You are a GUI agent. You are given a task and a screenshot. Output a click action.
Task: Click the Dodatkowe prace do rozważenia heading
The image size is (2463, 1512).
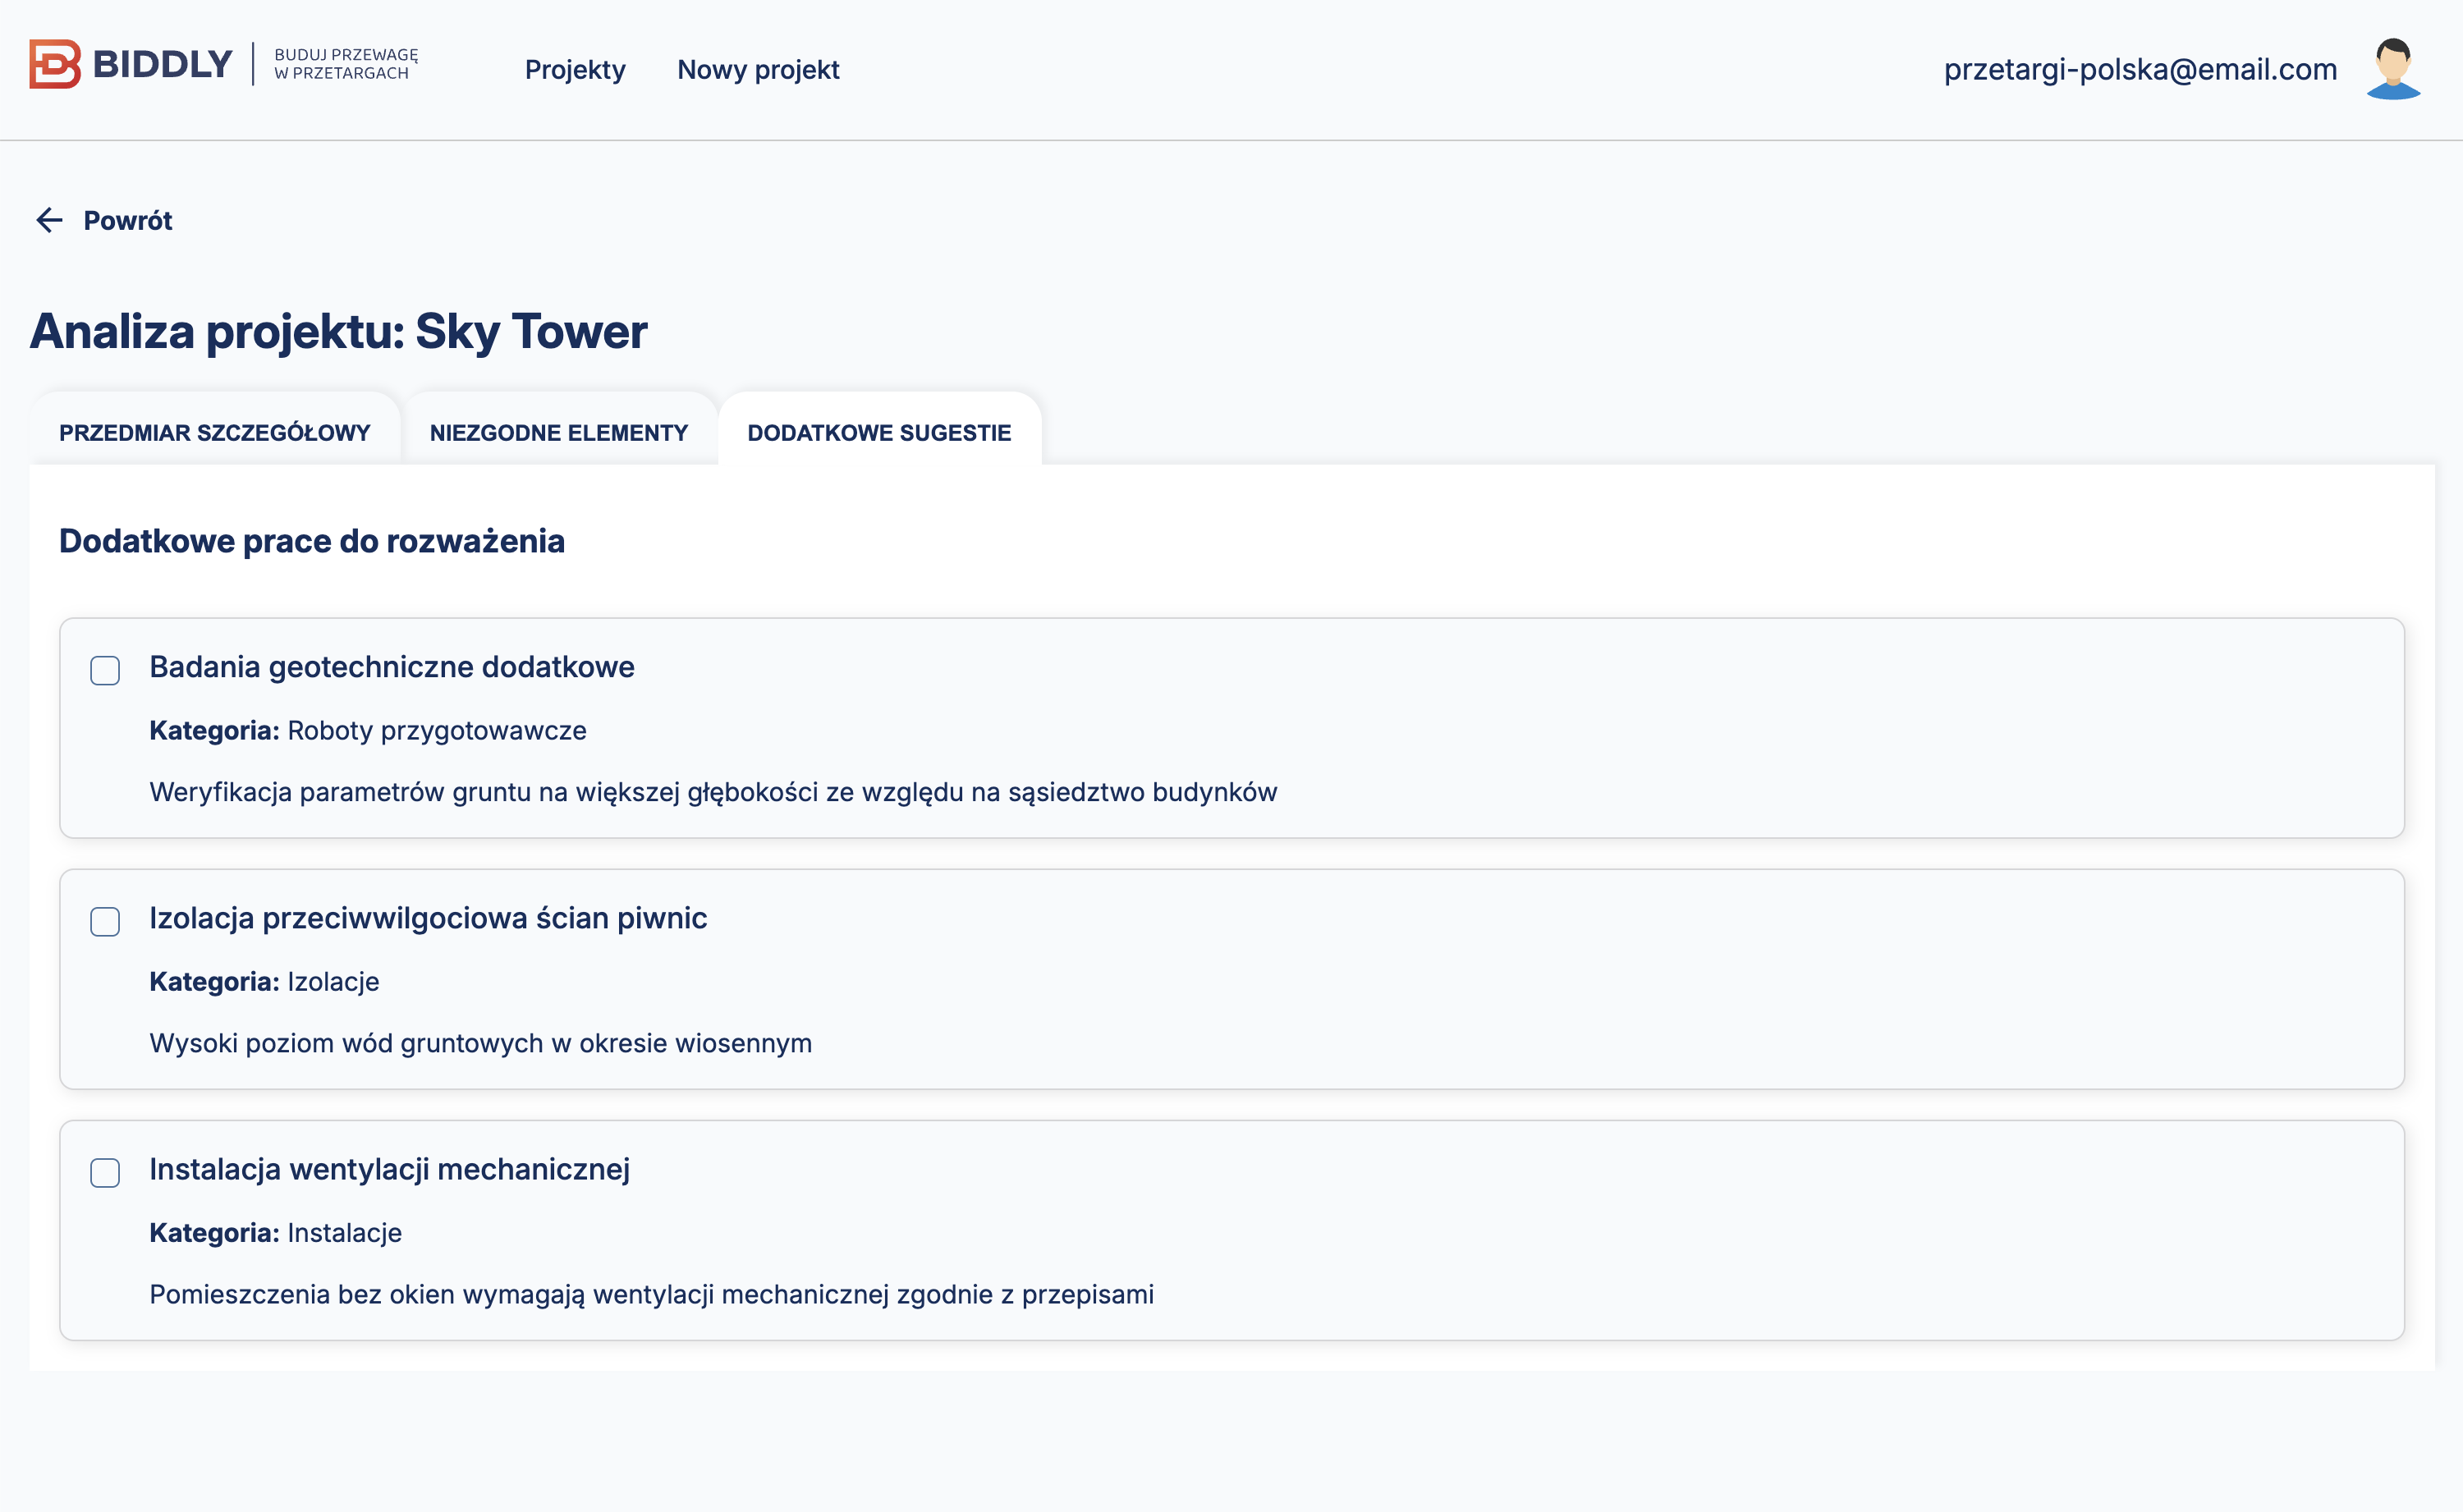[312, 541]
